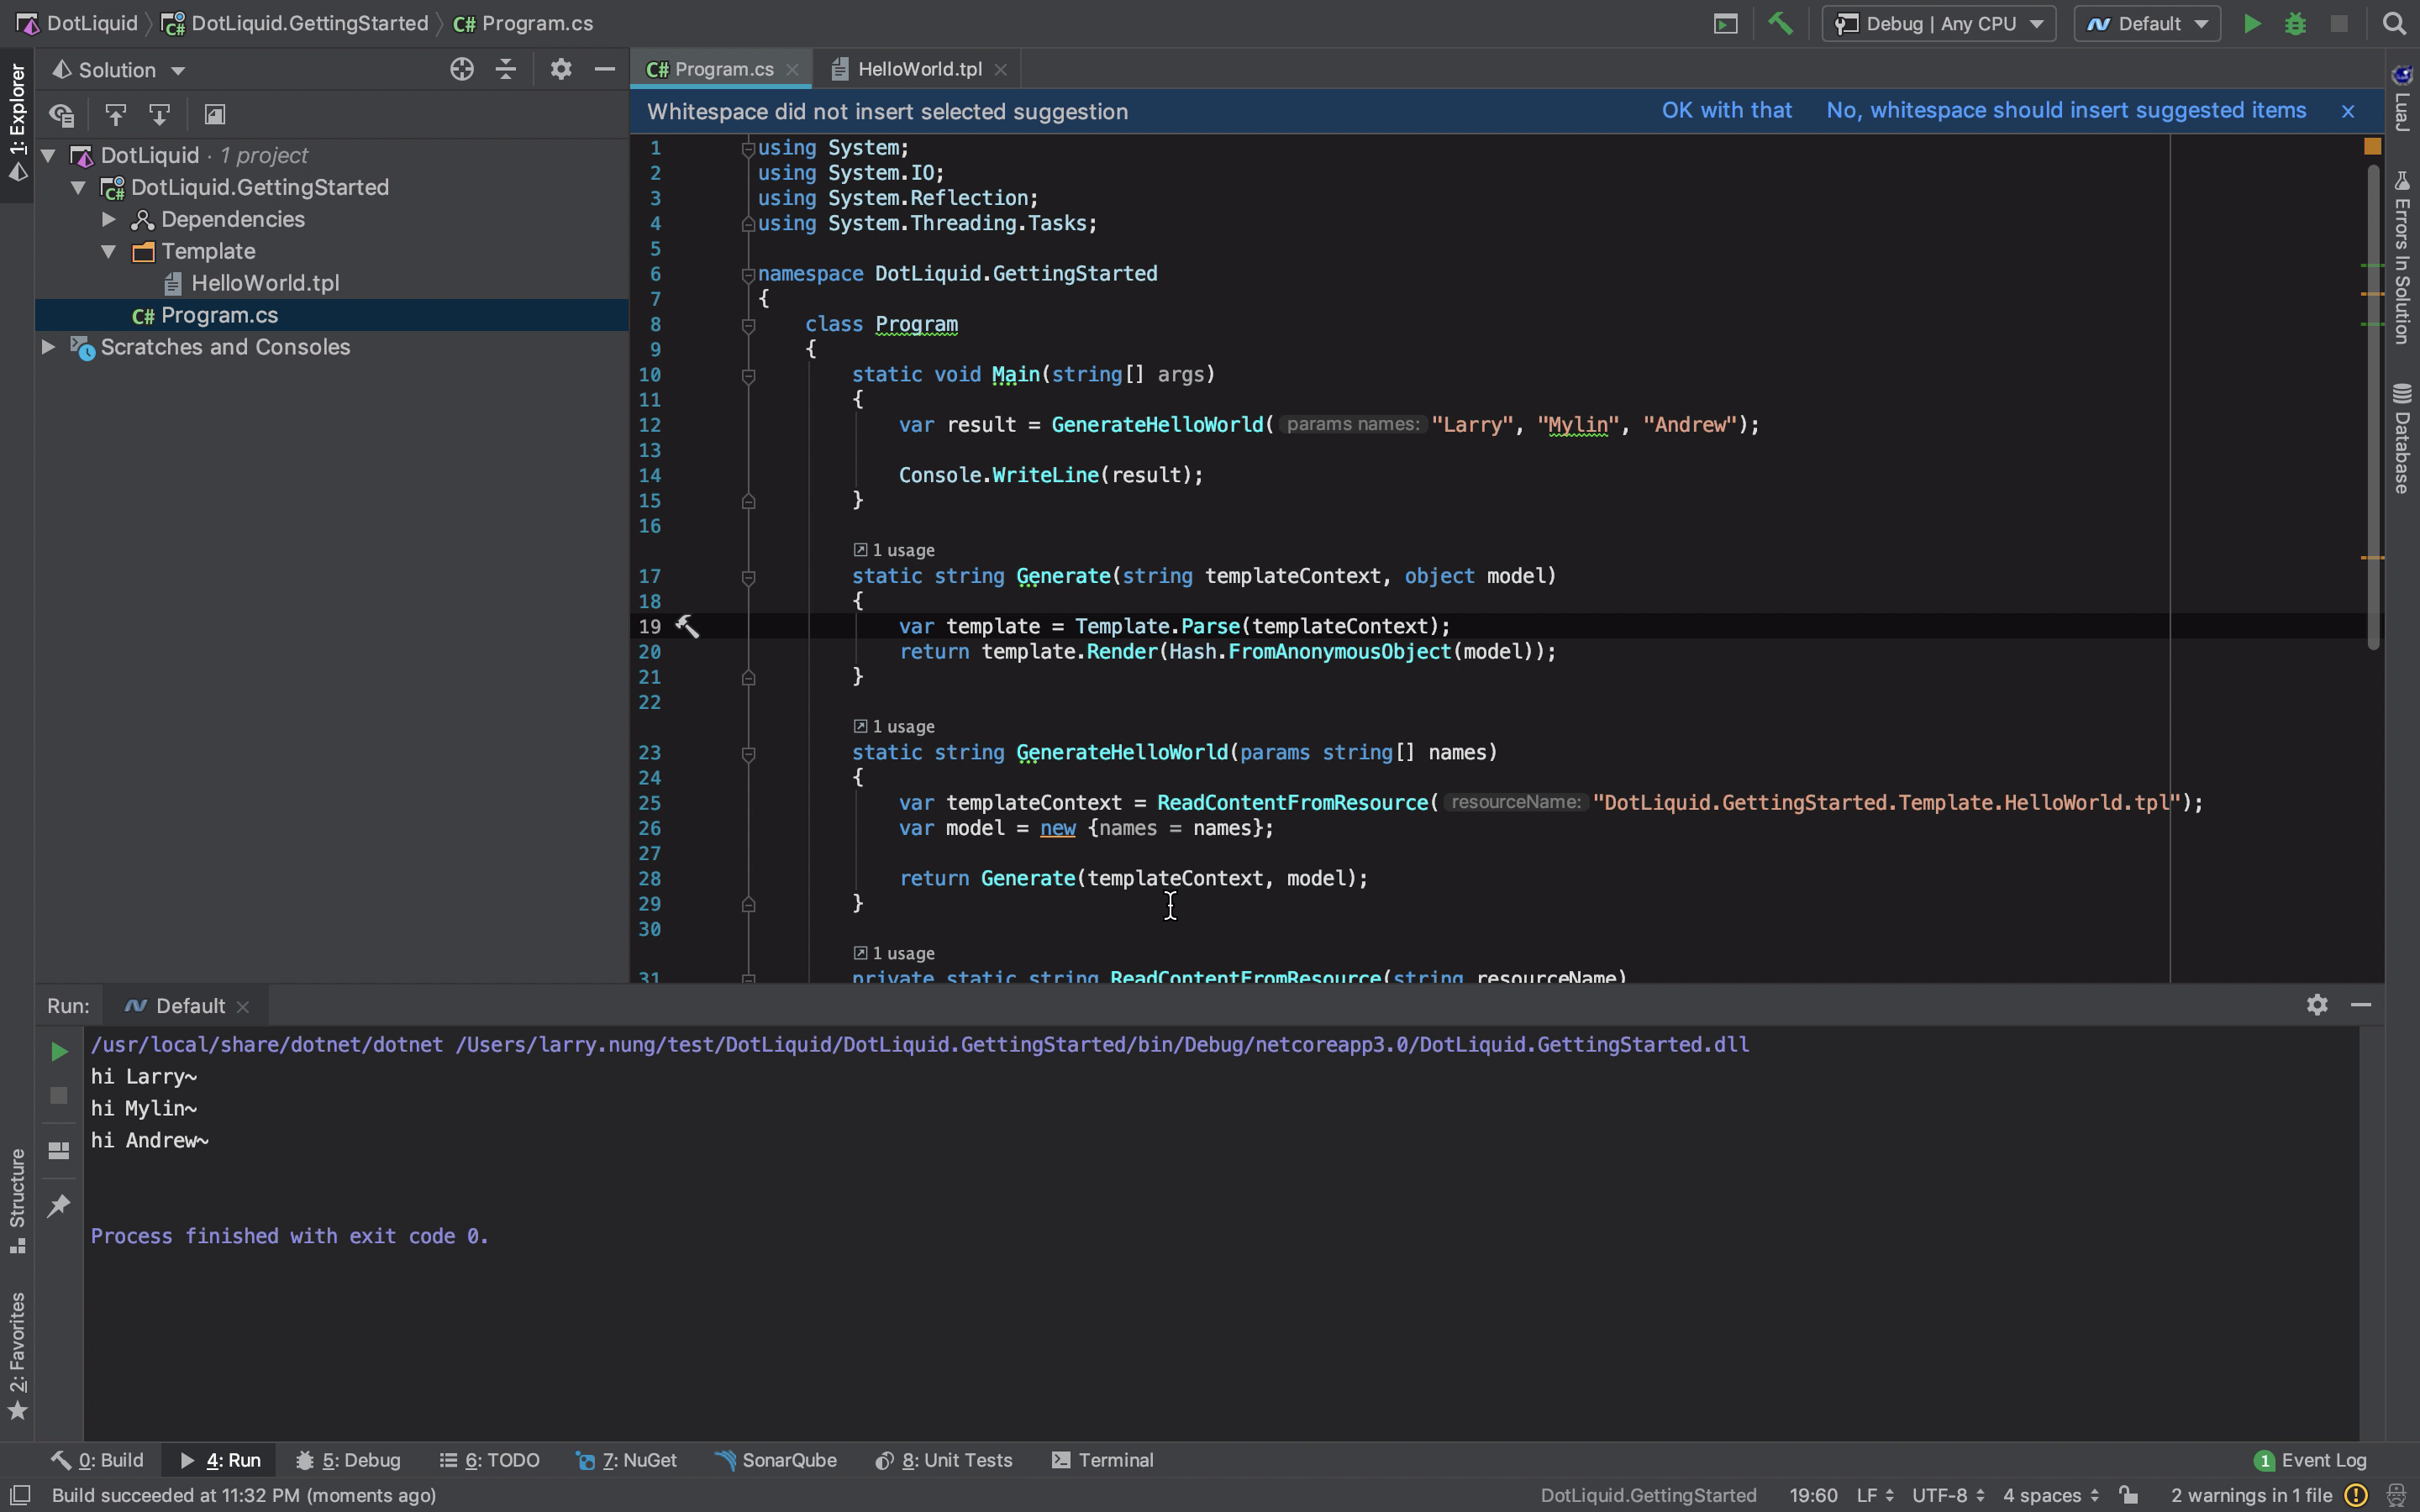Open Debug | Any CPU configuration dropdown

point(1939,23)
